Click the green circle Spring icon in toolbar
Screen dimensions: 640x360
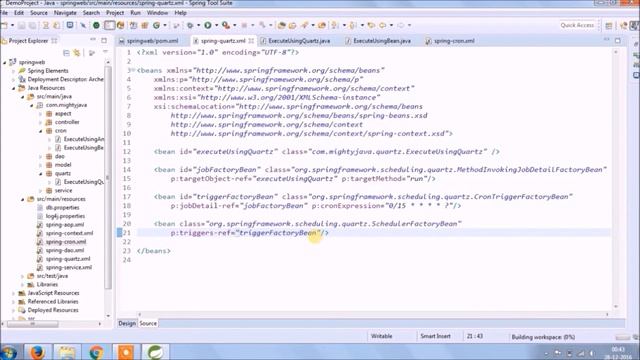96,25
